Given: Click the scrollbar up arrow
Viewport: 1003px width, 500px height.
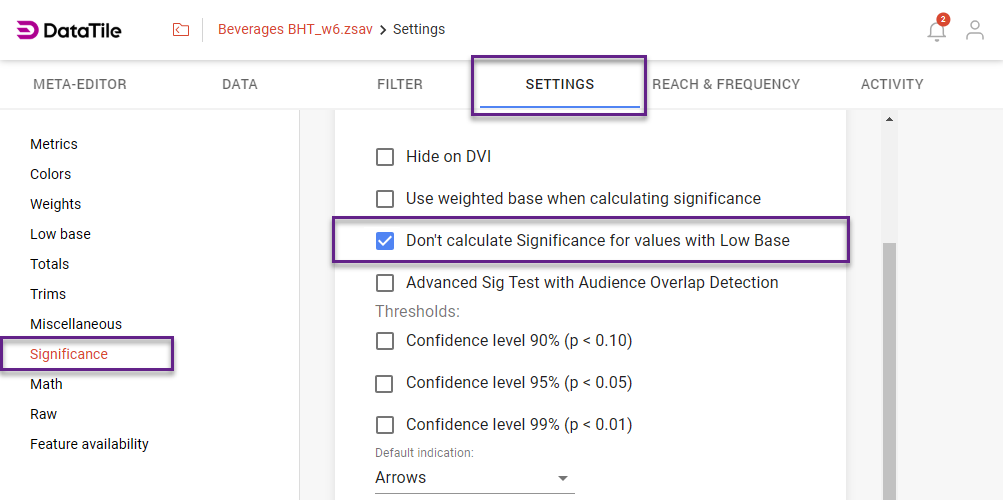Looking at the screenshot, I should pos(889,120).
